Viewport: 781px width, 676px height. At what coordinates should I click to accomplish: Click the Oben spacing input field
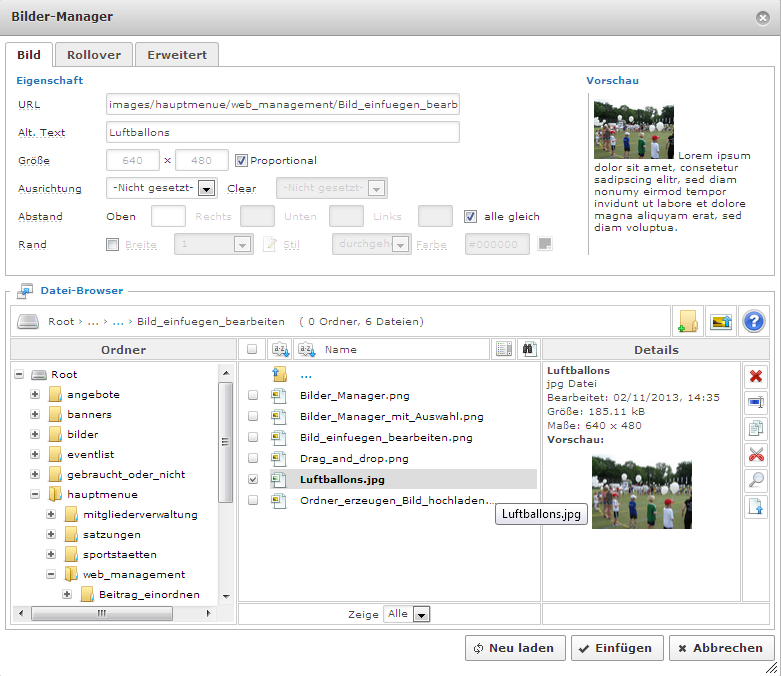(x=168, y=216)
